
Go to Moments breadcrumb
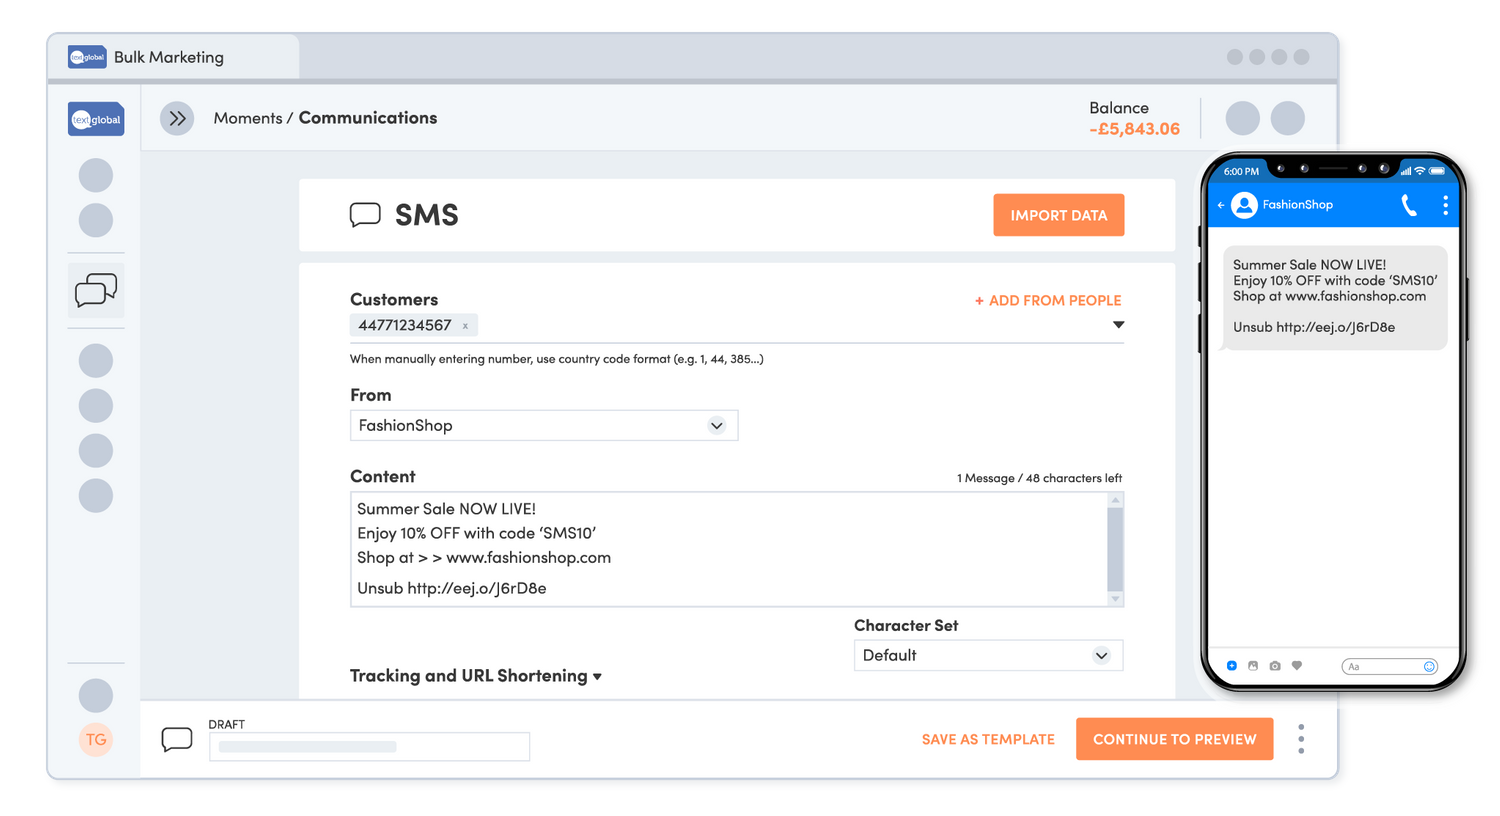247,118
